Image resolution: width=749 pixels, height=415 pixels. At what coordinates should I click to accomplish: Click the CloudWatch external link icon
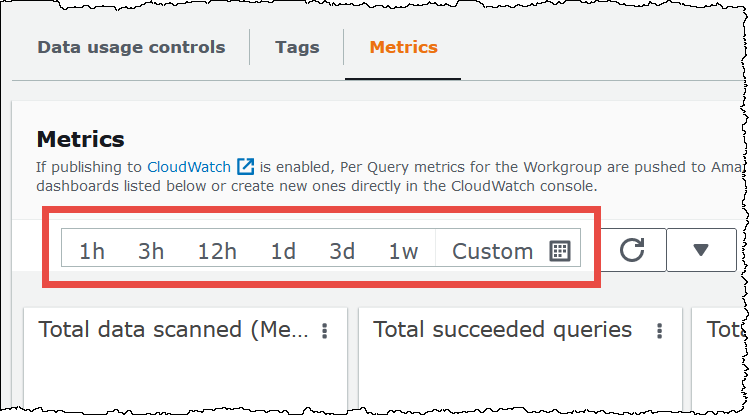pyautogui.click(x=245, y=167)
